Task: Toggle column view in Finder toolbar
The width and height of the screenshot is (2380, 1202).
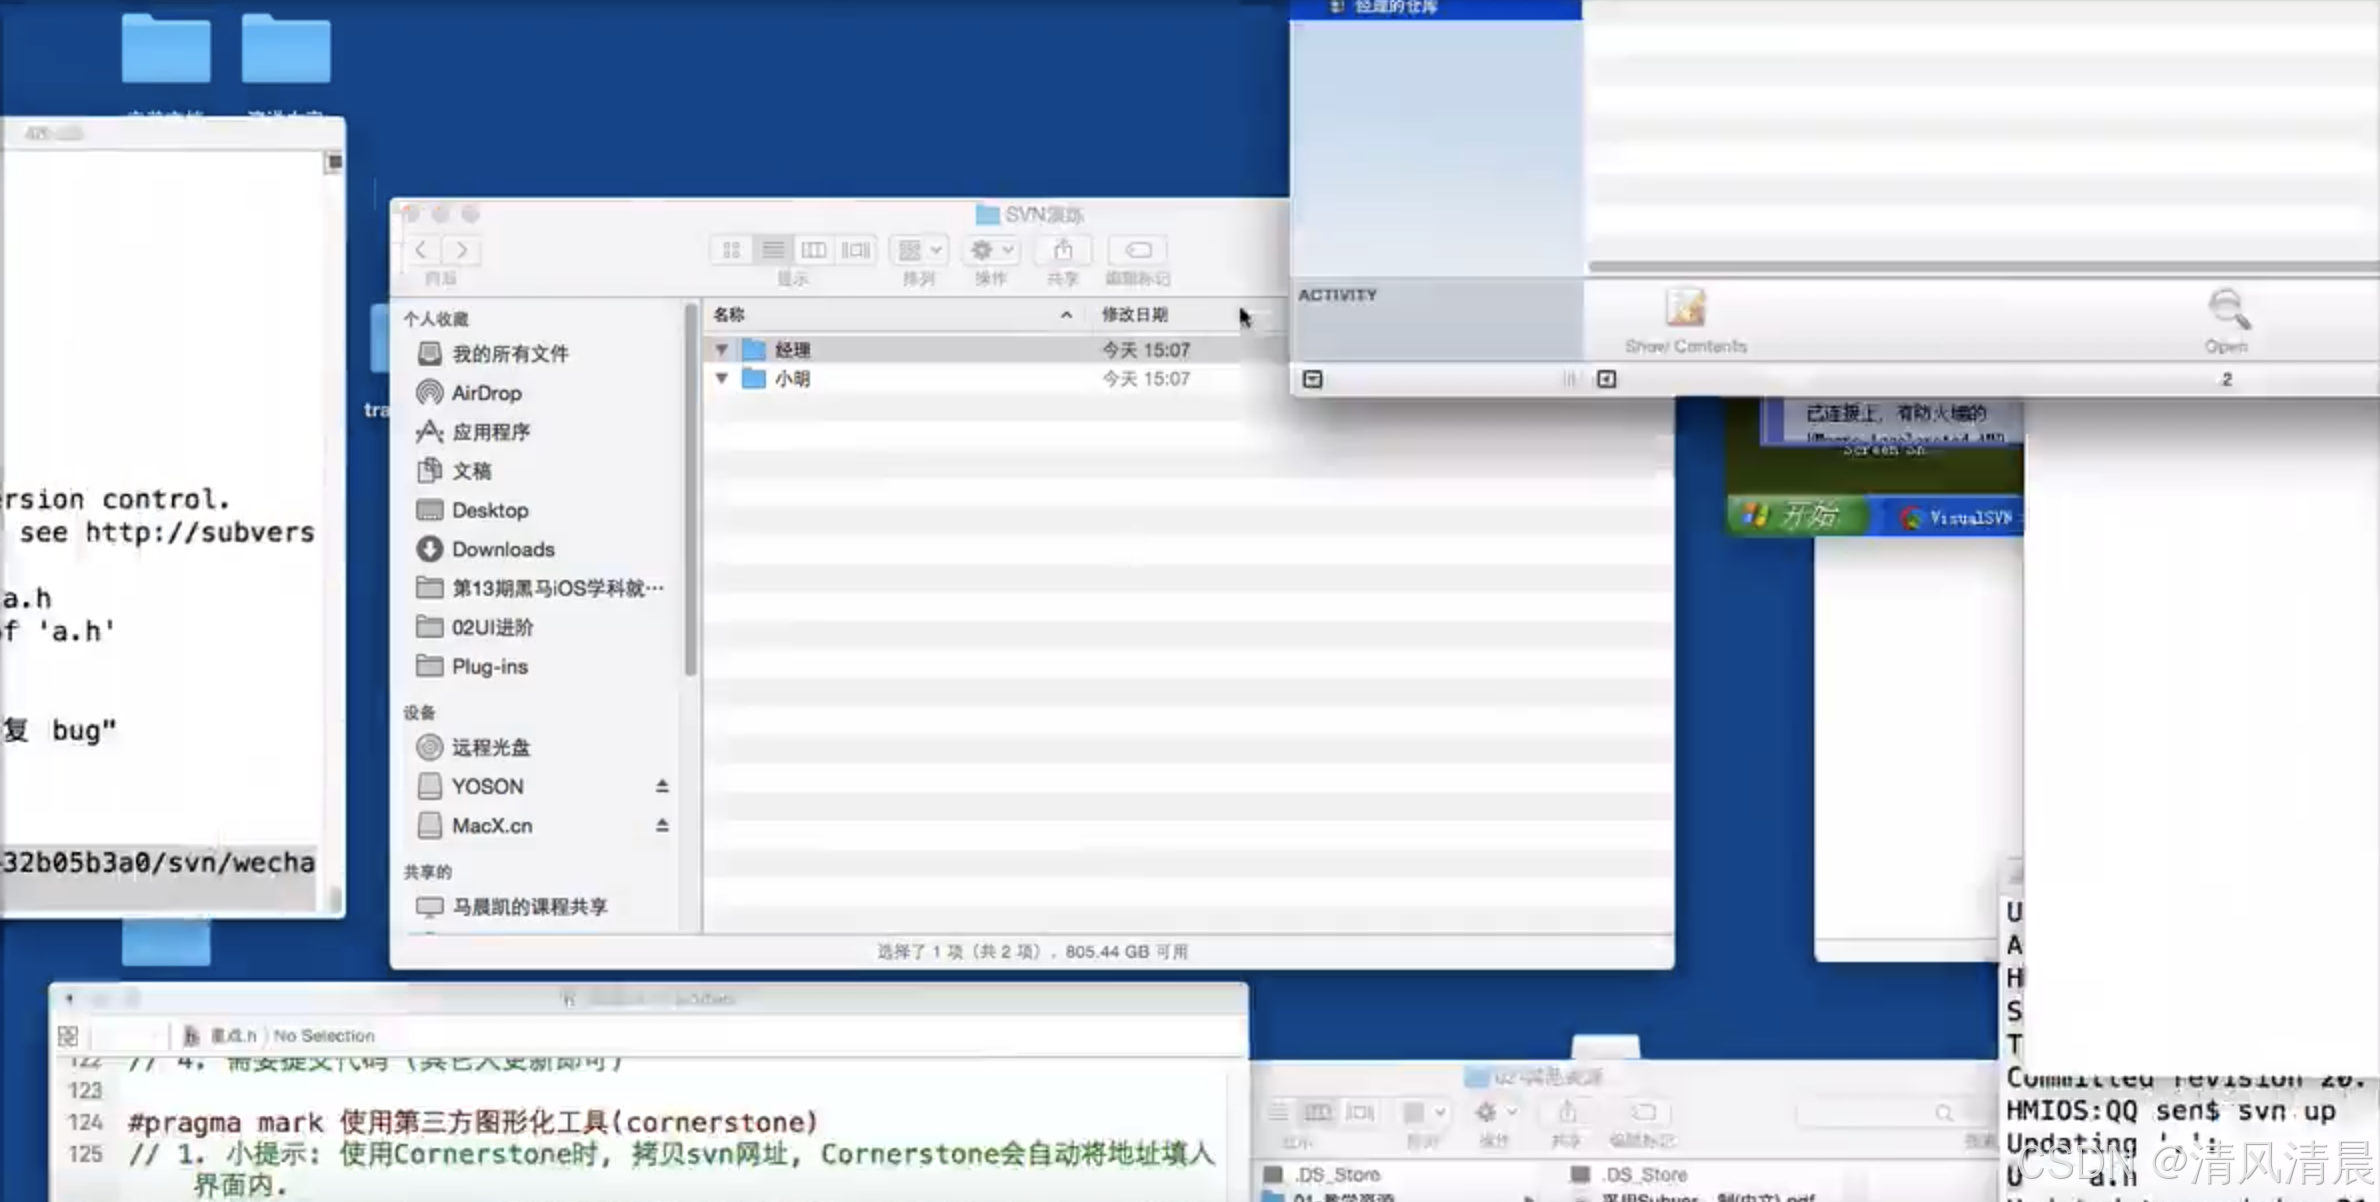Action: point(812,250)
